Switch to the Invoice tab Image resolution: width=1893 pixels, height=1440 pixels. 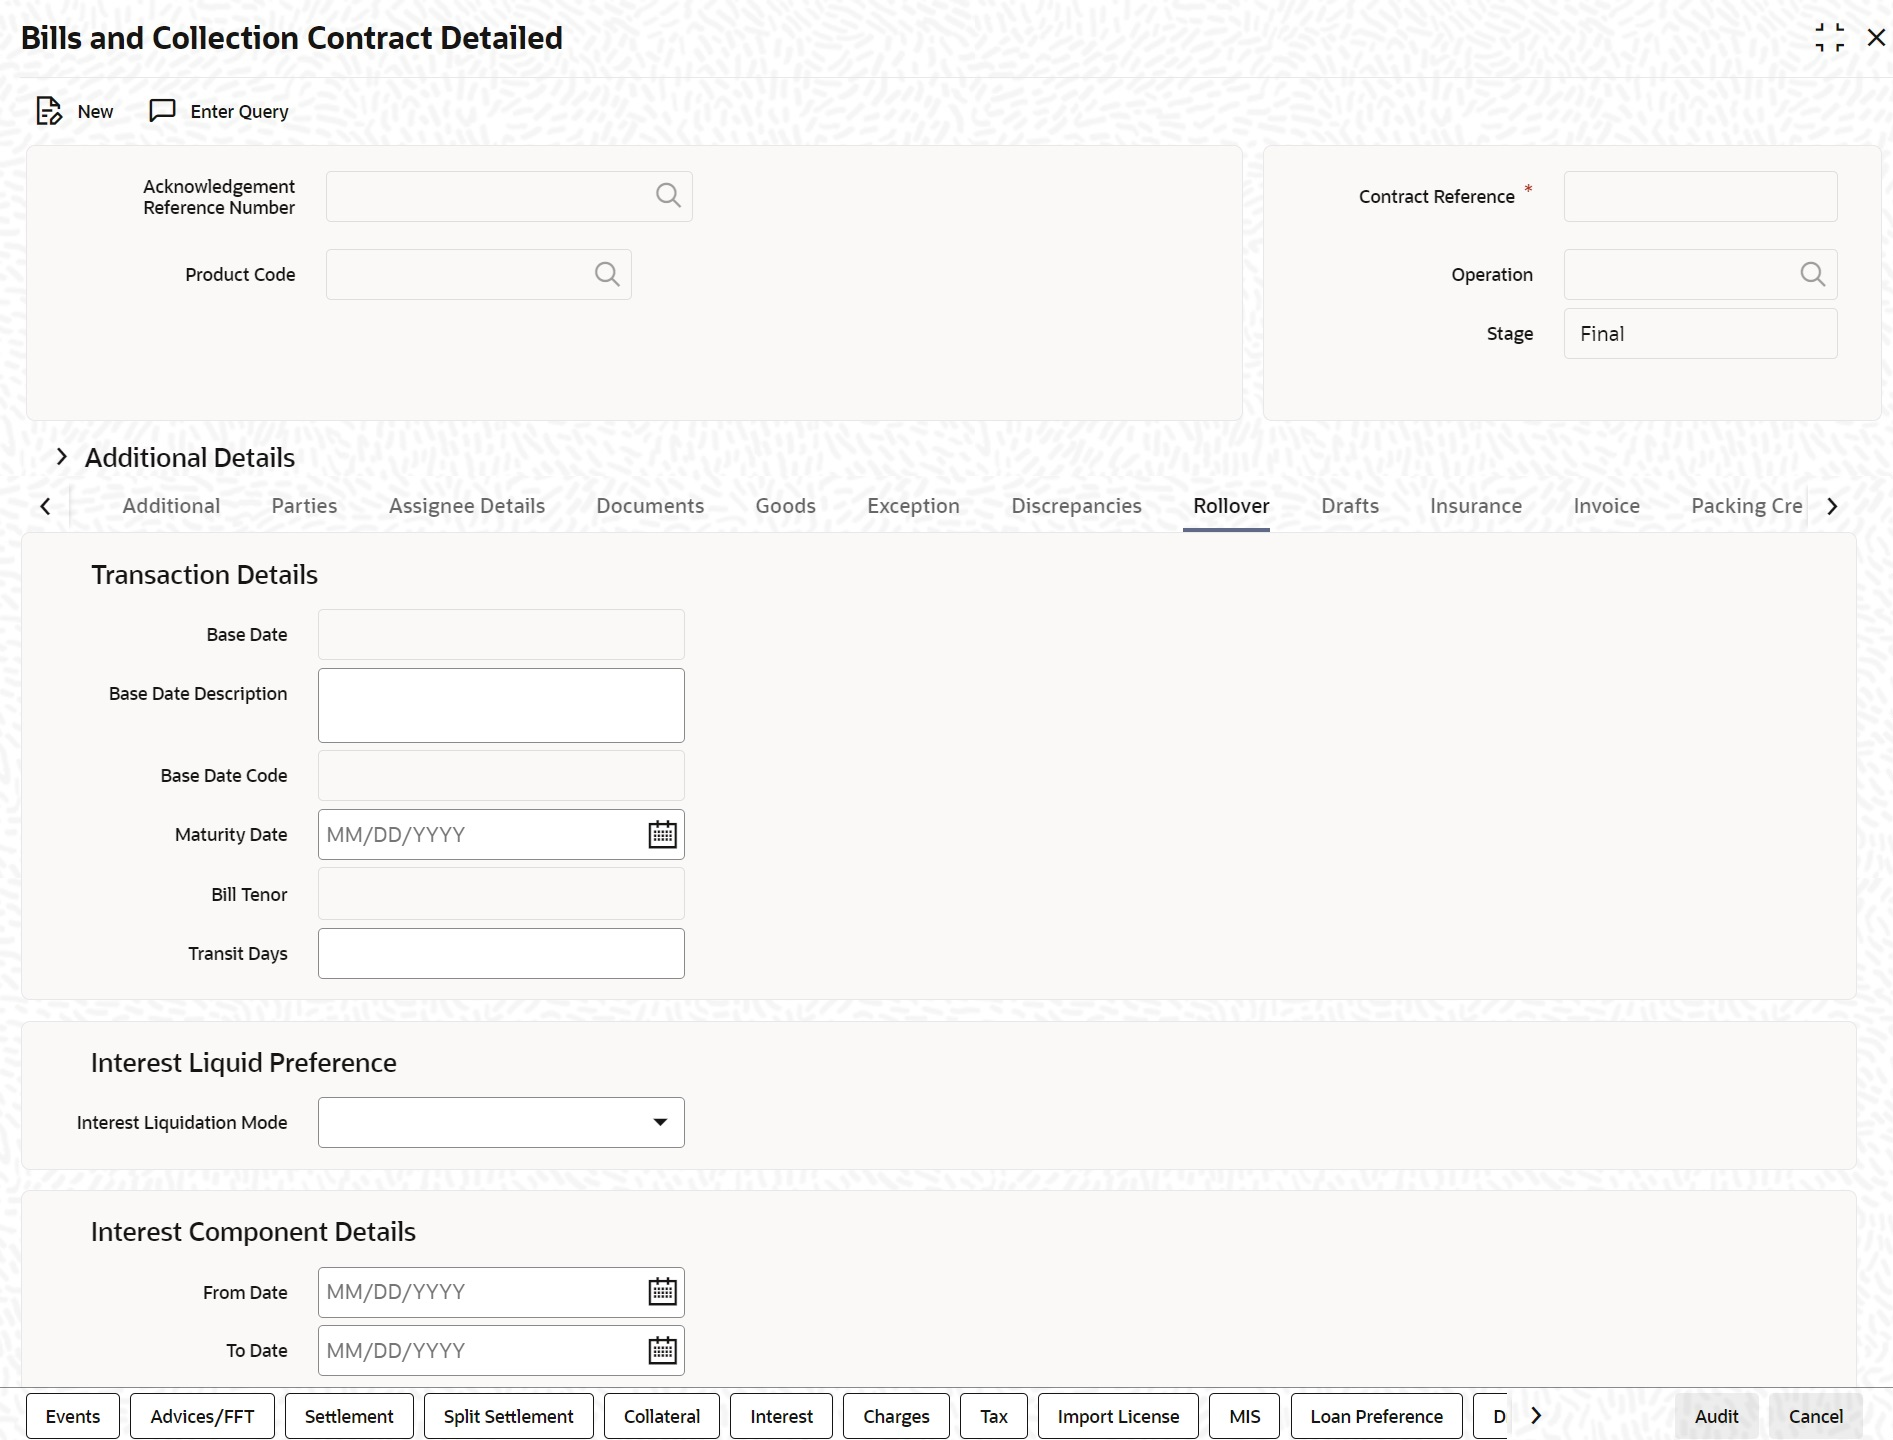[1606, 506]
